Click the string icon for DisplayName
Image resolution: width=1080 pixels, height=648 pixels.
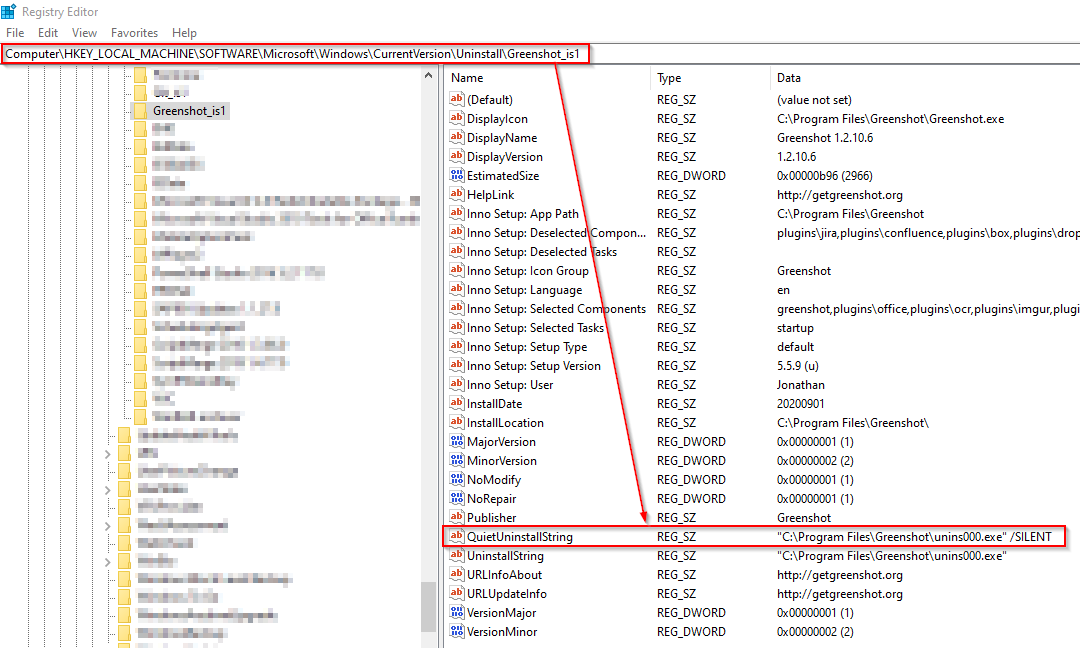(x=457, y=137)
